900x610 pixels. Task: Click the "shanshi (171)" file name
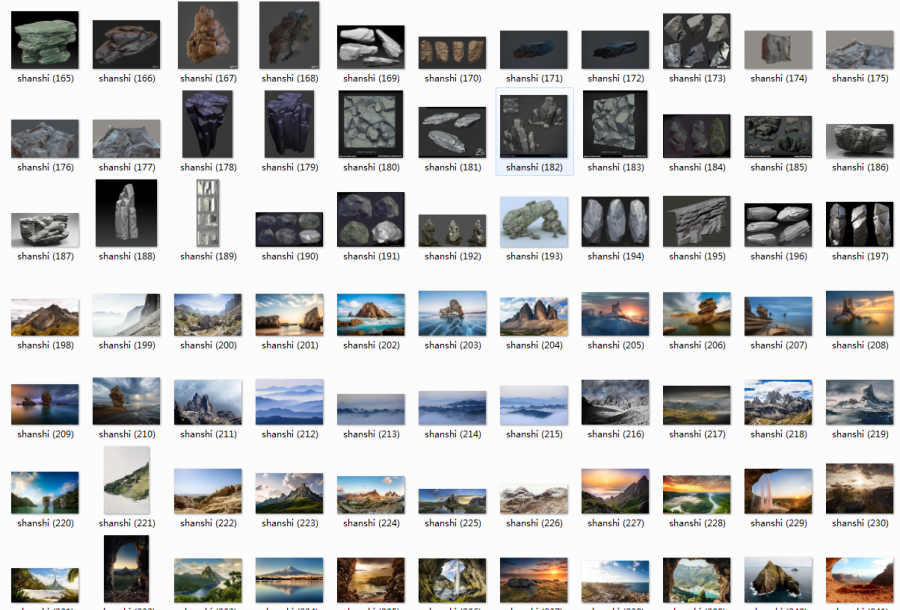click(534, 78)
